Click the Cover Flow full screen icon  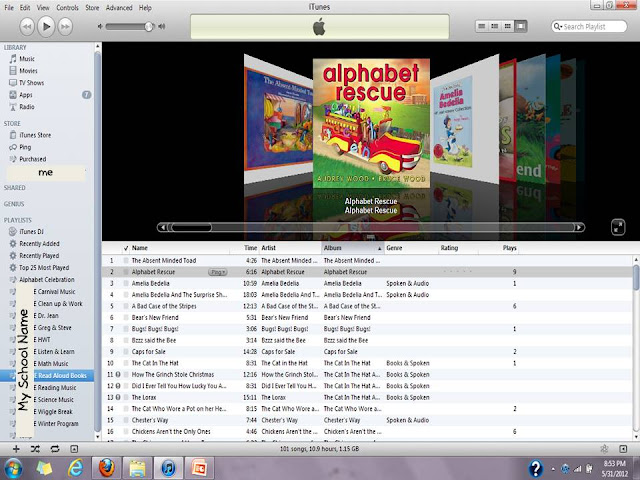point(618,227)
